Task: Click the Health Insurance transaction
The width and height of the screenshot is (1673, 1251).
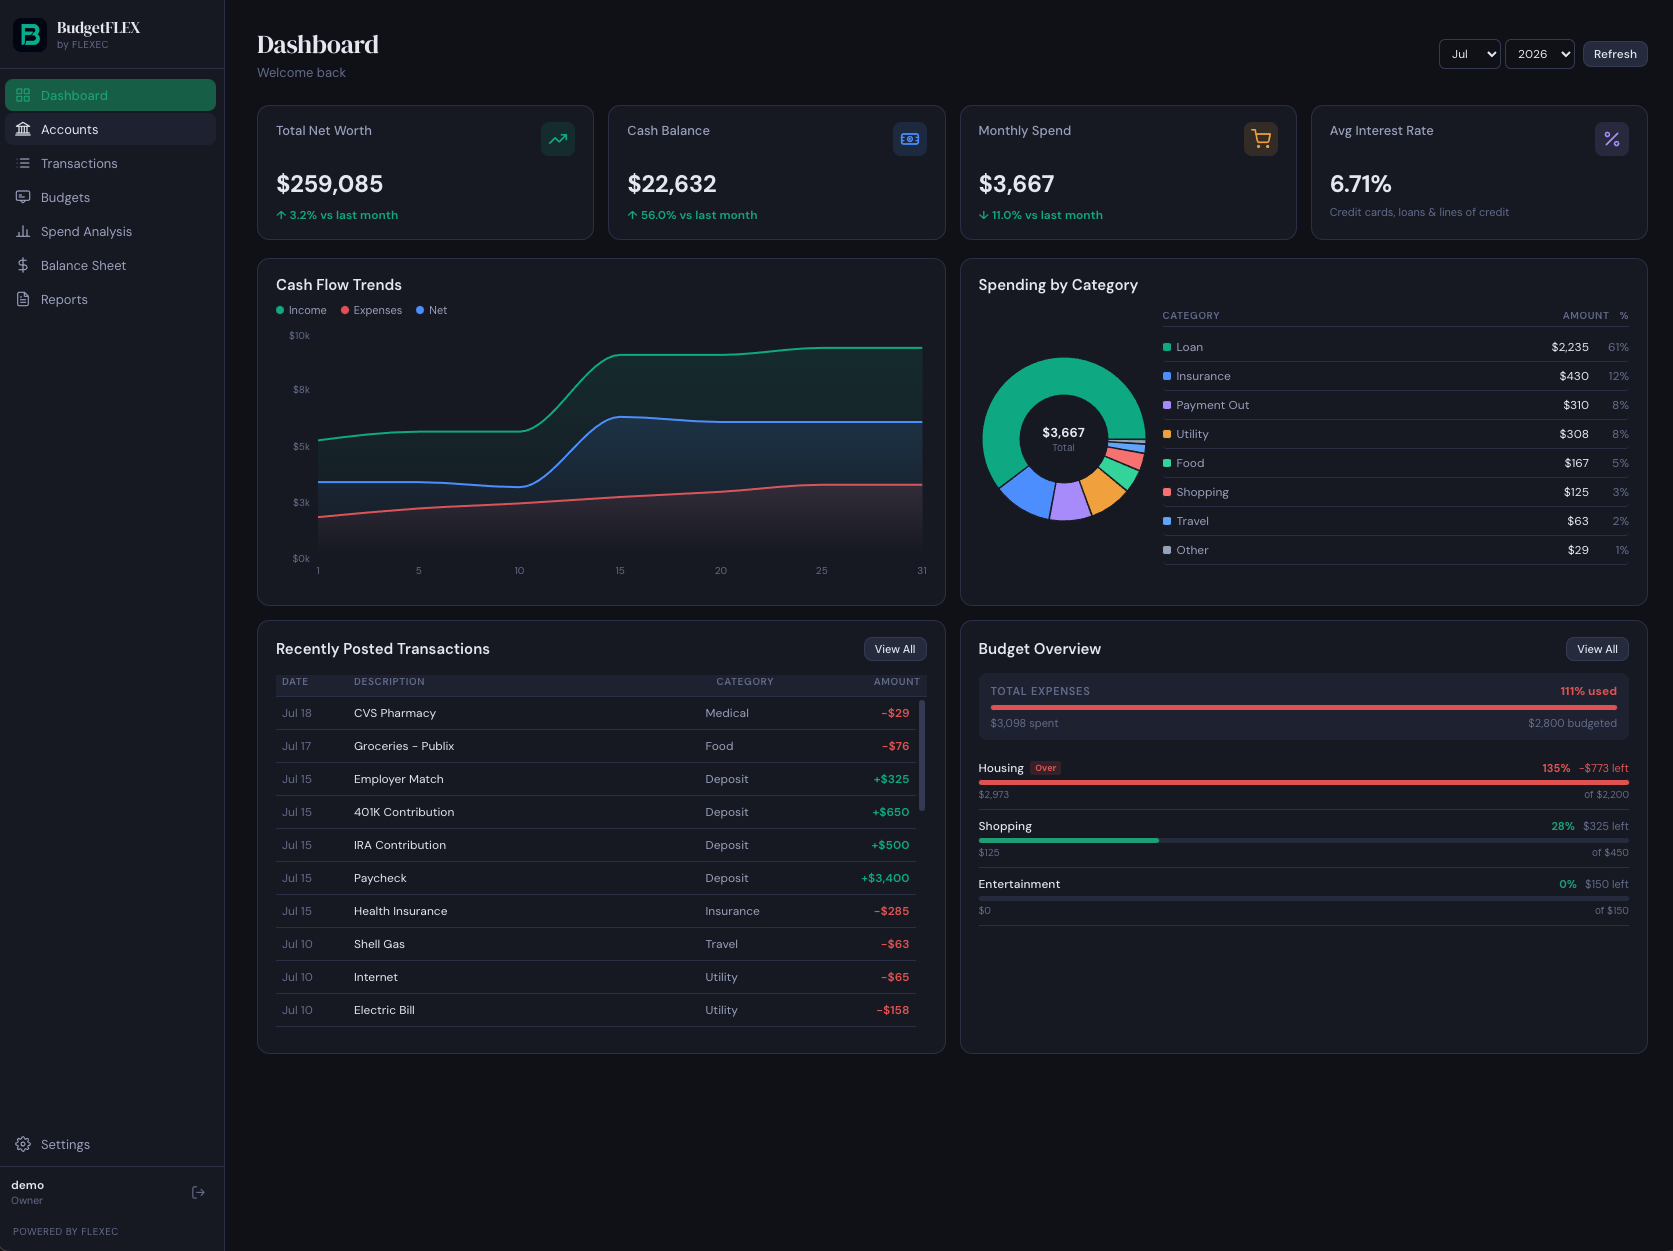Action: (x=596, y=911)
